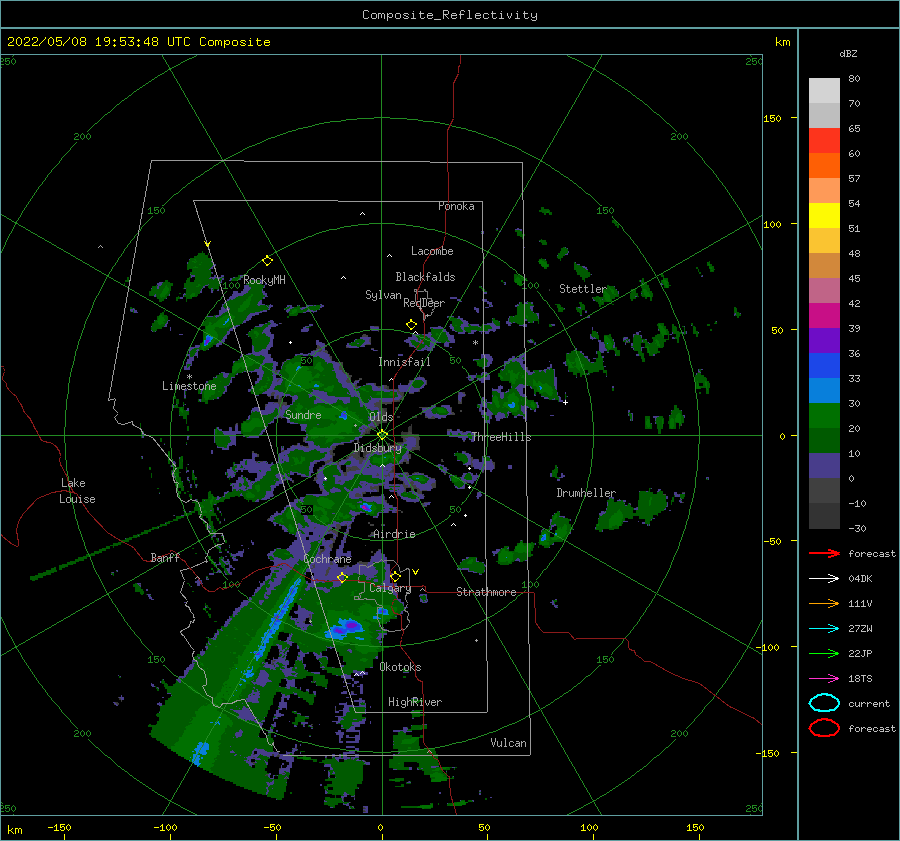
Task: Click the Cochrane label
Action: (x=327, y=559)
